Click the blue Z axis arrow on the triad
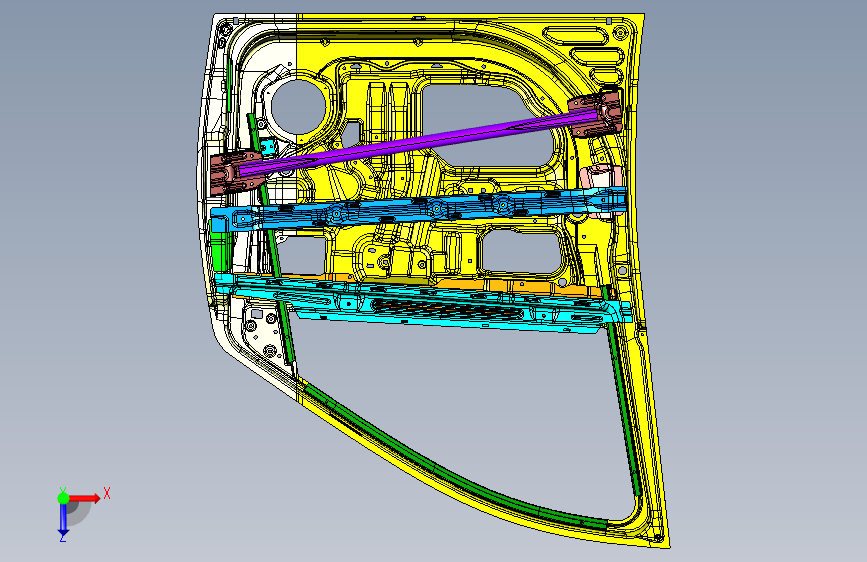Screen dimensions: 867x562 [x=63, y=520]
